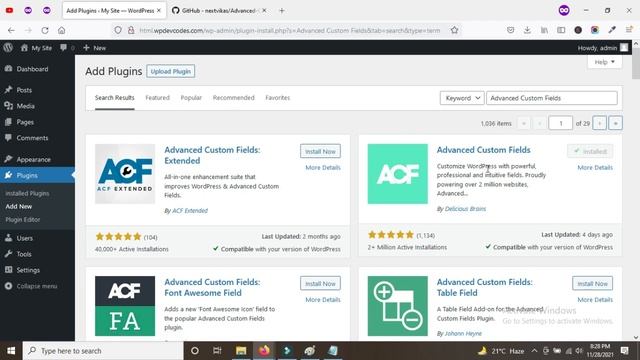The width and height of the screenshot is (640, 360).
Task: Open the Windows Start menu
Action: [11, 351]
